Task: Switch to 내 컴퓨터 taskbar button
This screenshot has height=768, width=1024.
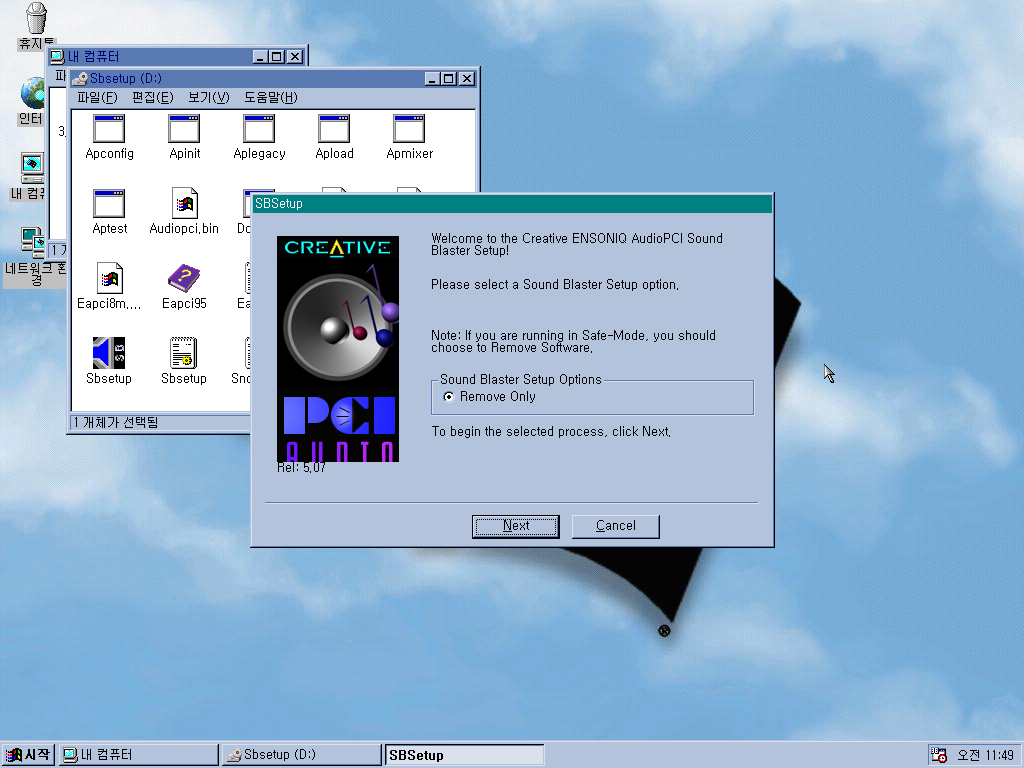Action: click(138, 755)
